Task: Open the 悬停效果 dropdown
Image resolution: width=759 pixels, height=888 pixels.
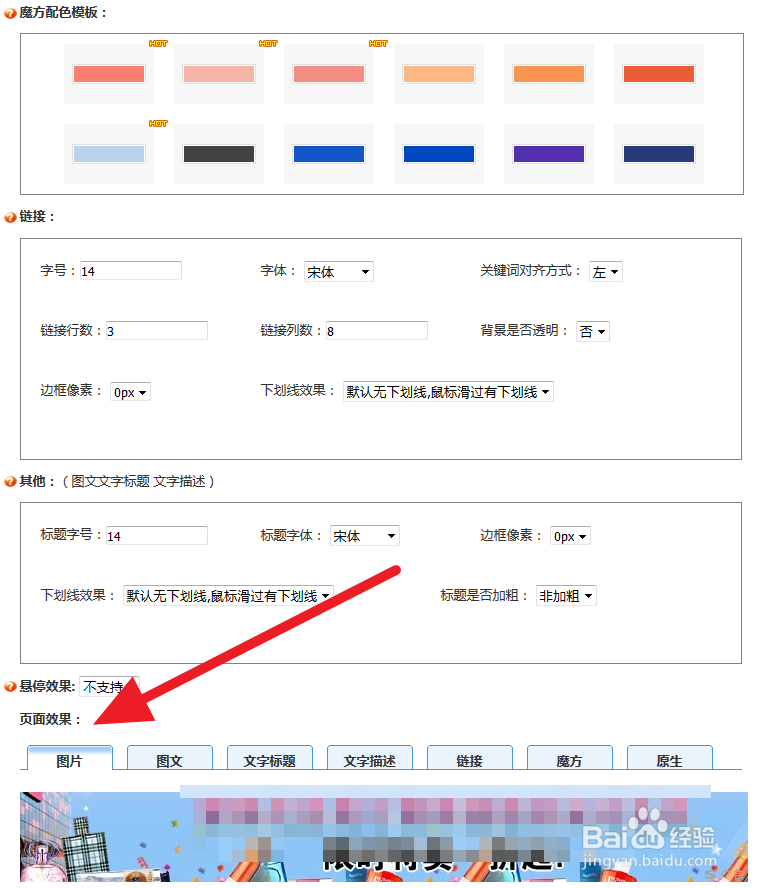Action: (x=109, y=687)
